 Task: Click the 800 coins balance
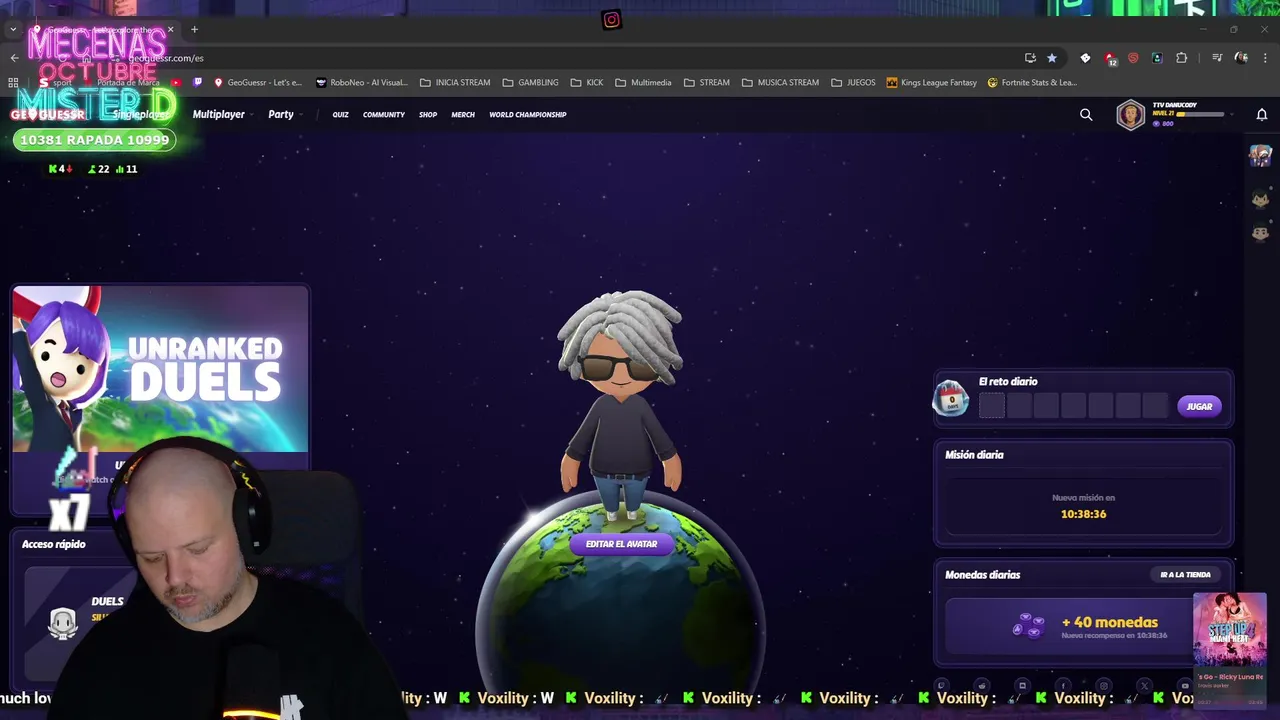coord(1163,123)
